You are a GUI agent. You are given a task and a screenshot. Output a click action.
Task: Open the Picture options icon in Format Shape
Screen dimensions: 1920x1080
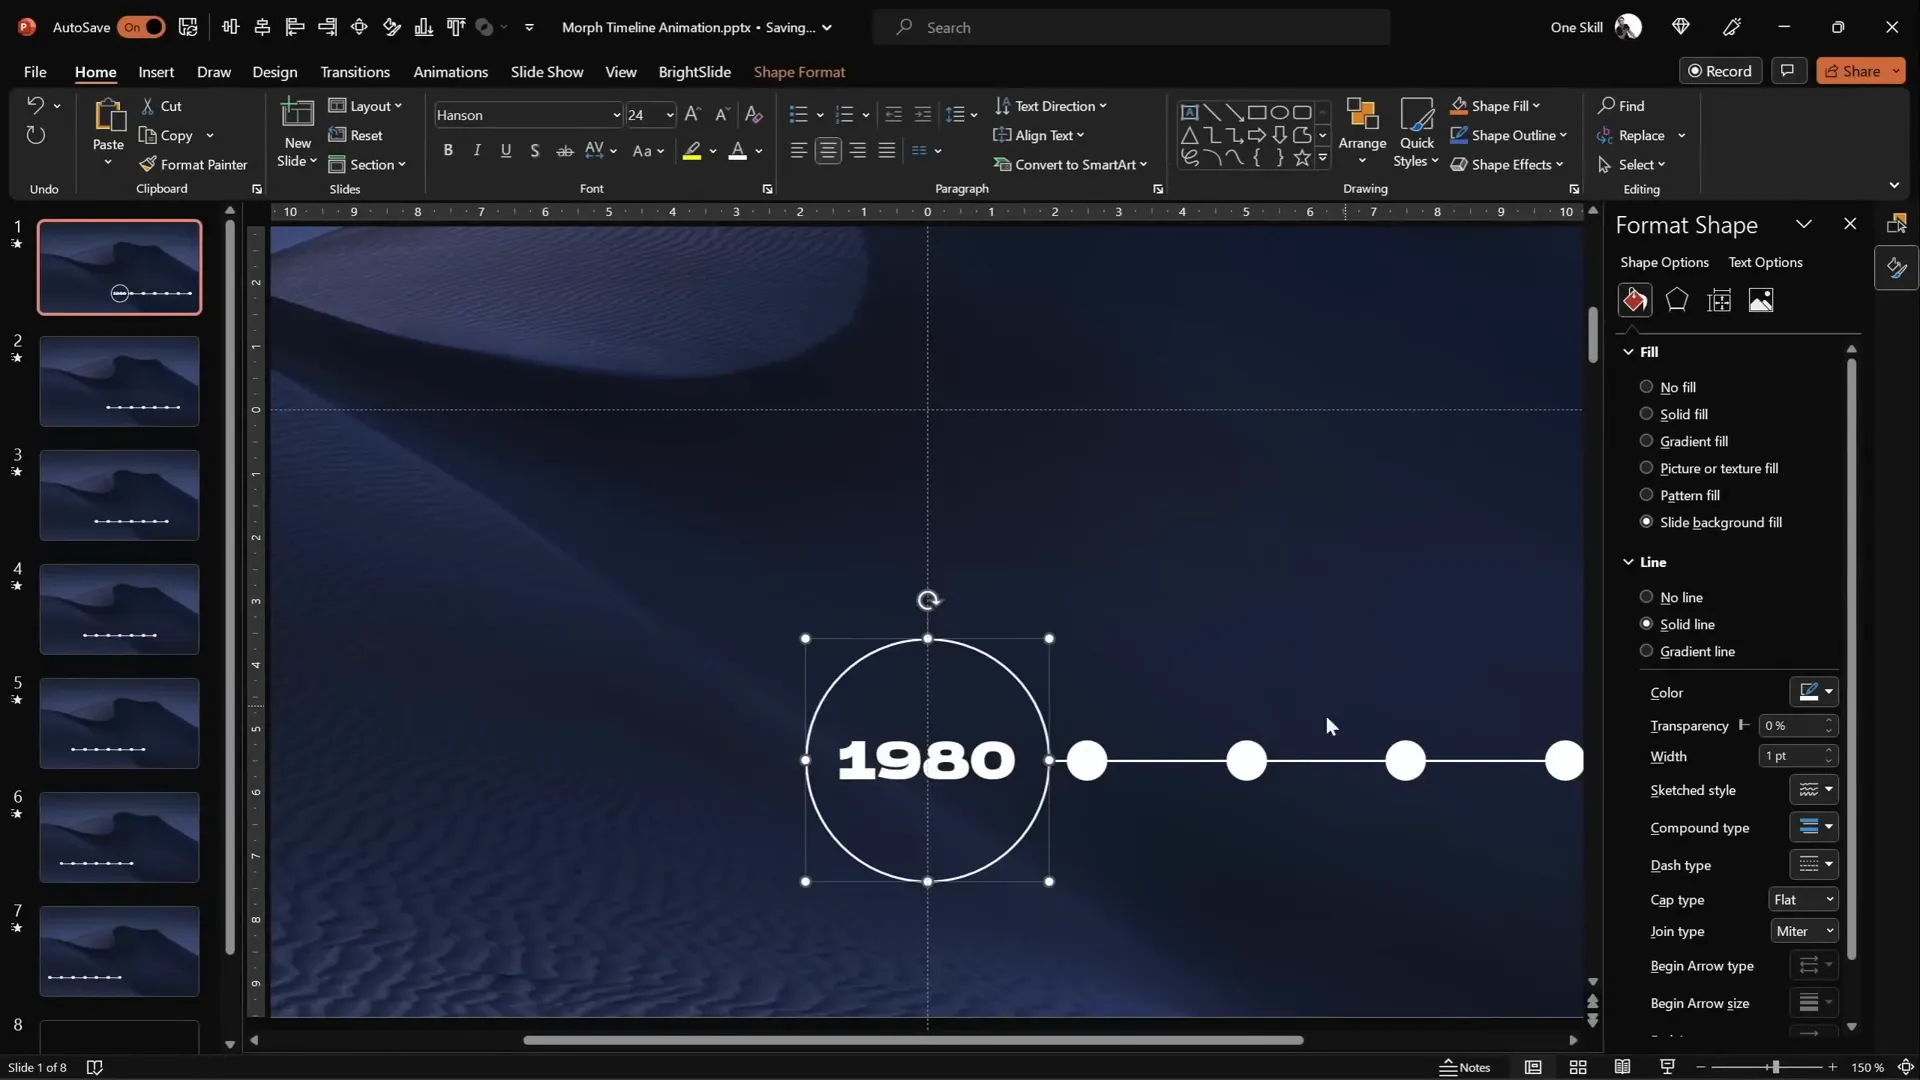pos(1761,299)
